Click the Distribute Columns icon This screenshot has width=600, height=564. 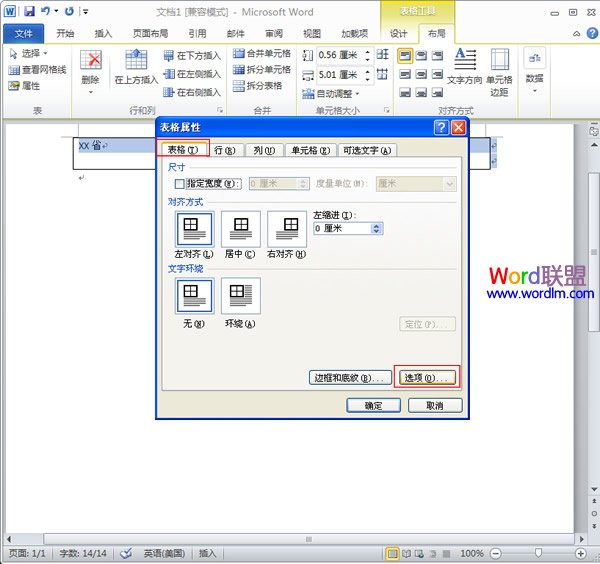(382, 74)
